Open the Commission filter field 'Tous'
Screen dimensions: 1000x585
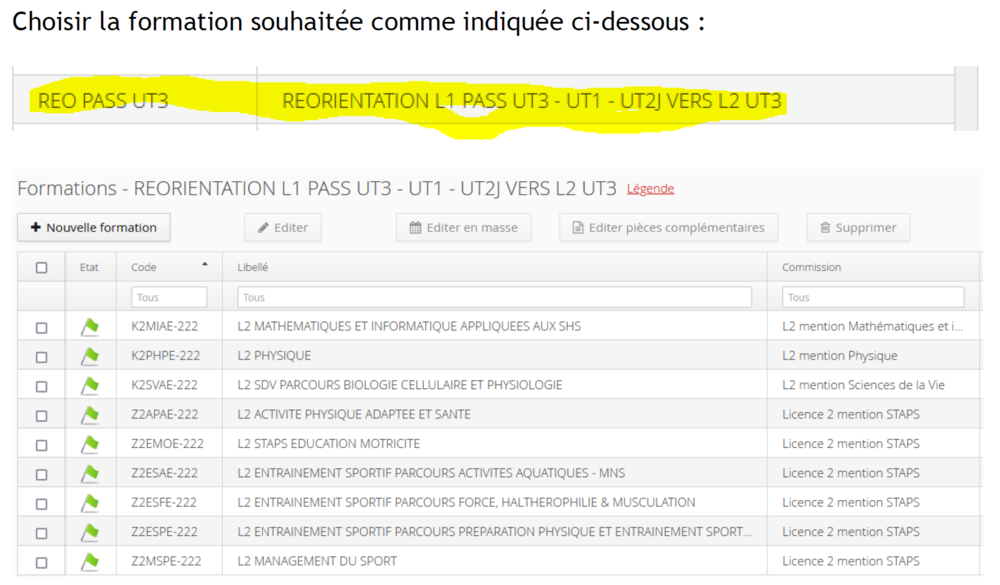(873, 297)
